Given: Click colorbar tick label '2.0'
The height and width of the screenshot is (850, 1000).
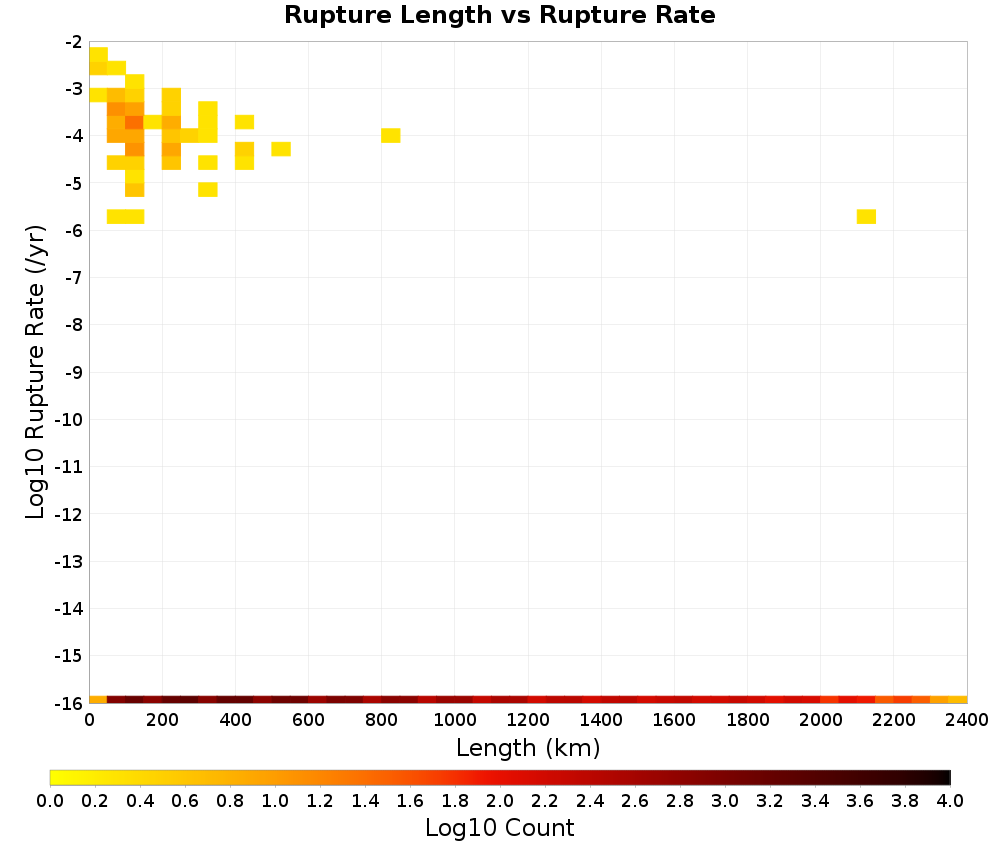Looking at the screenshot, I should [500, 800].
